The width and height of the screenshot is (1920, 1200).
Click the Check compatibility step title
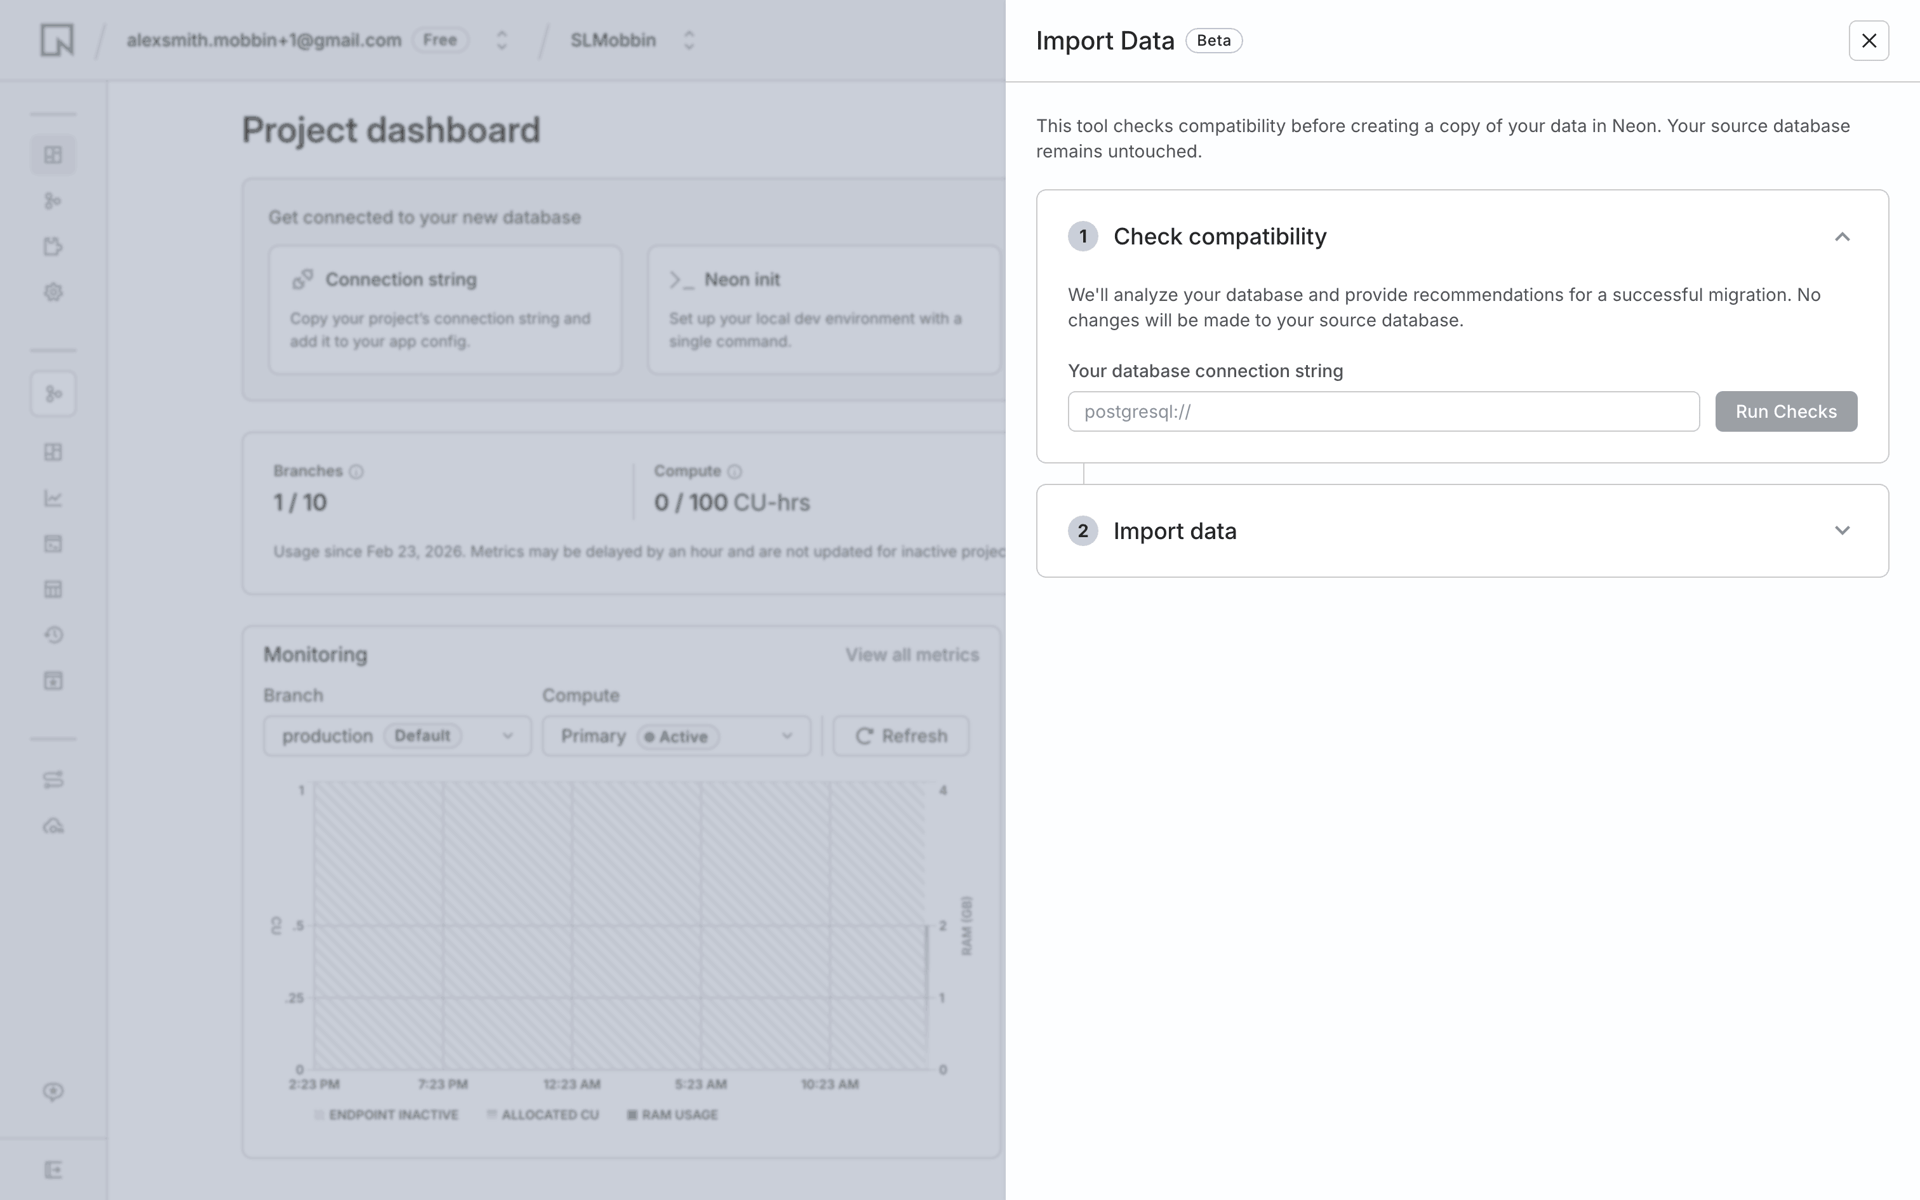click(x=1220, y=237)
